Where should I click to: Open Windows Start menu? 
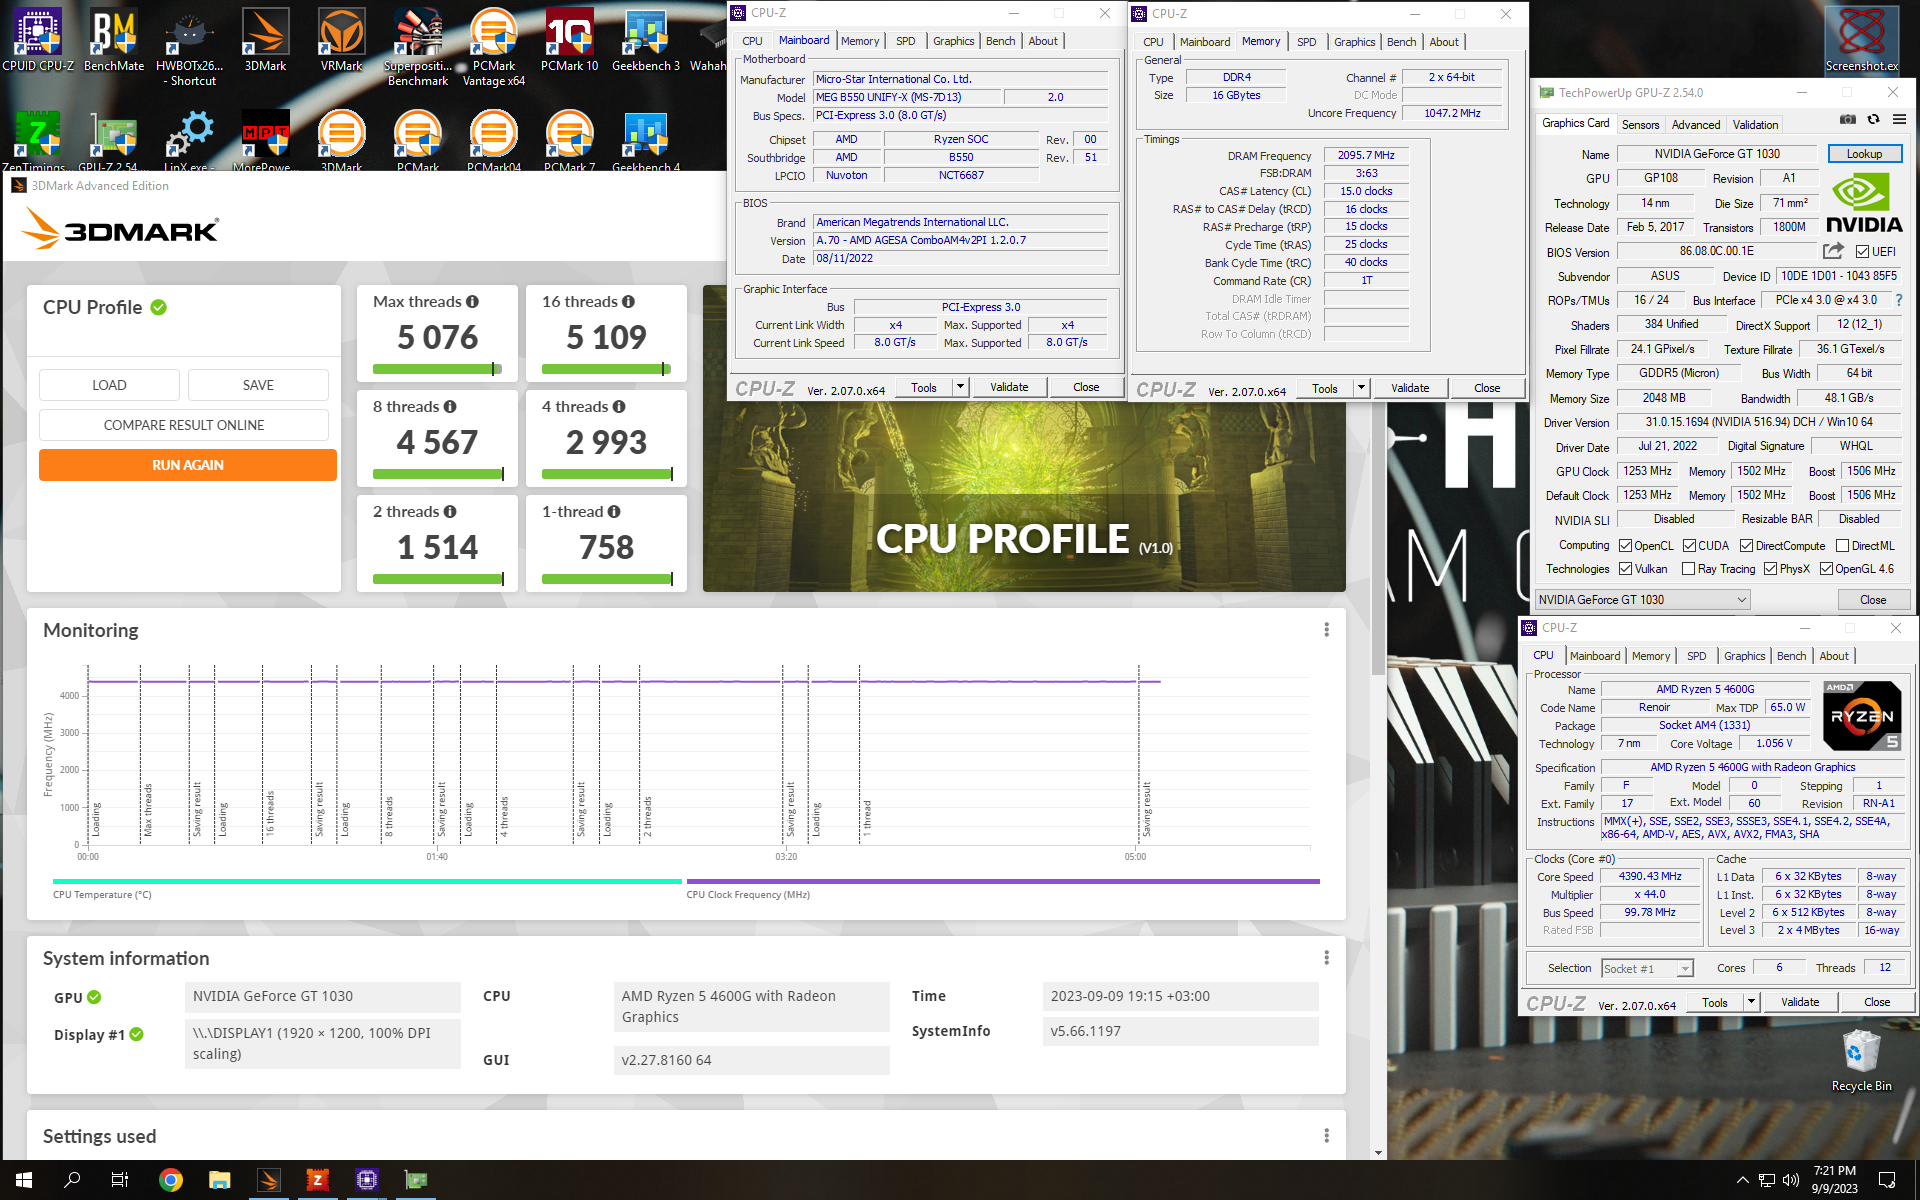(24, 1180)
